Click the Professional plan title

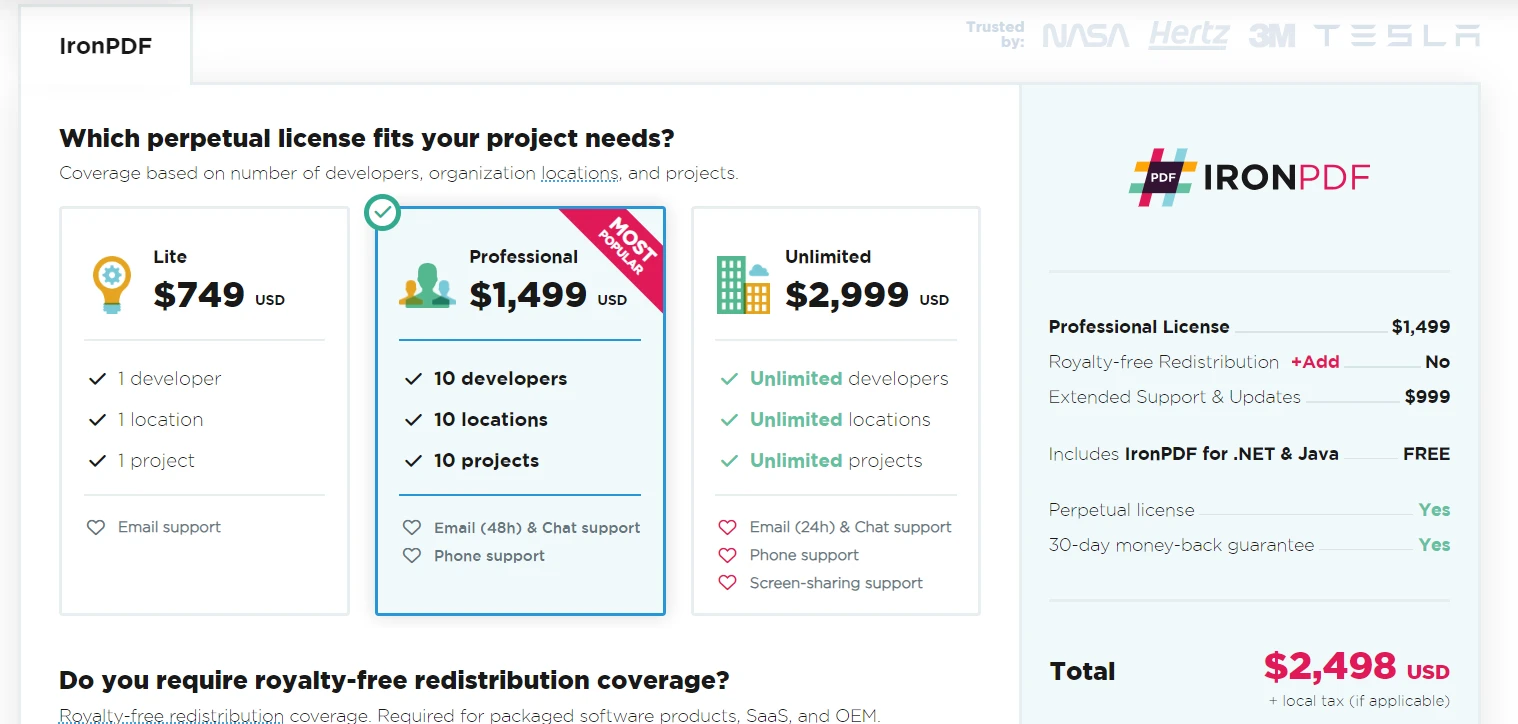pyautogui.click(x=524, y=257)
